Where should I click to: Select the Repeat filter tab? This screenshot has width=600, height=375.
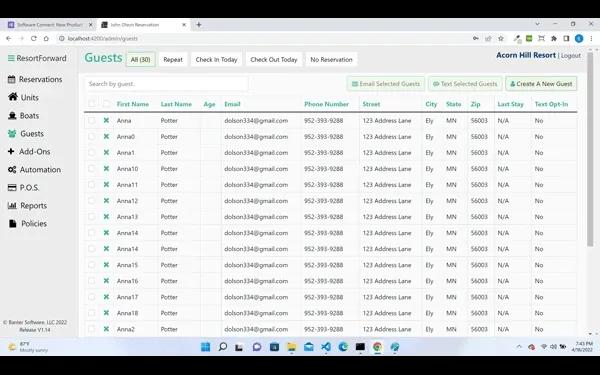click(173, 60)
